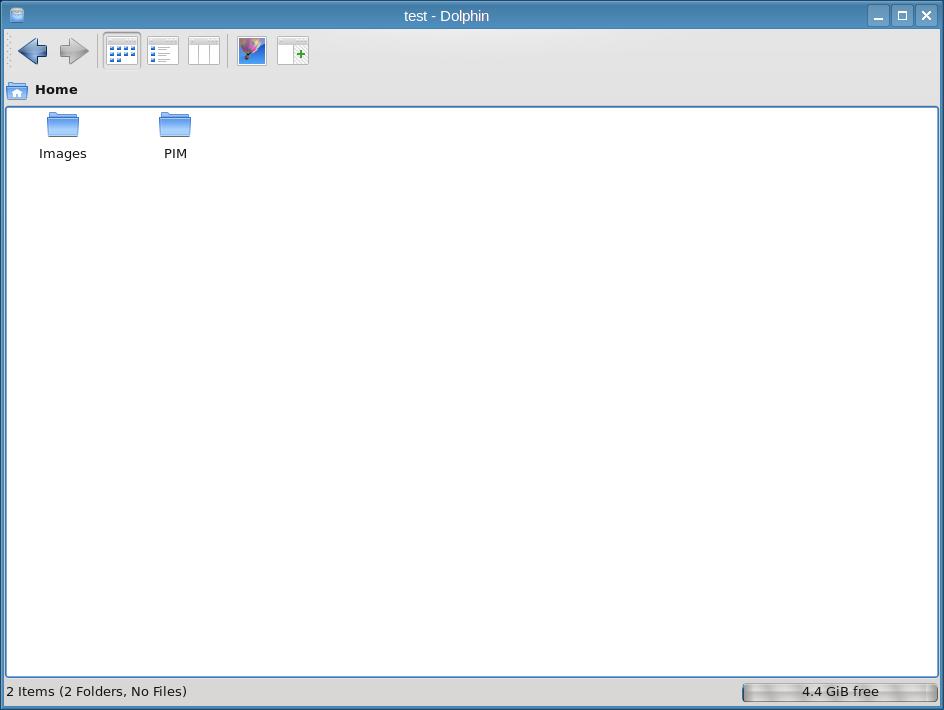Click the Images folder label
Image resolution: width=944 pixels, height=710 pixels.
(x=63, y=154)
